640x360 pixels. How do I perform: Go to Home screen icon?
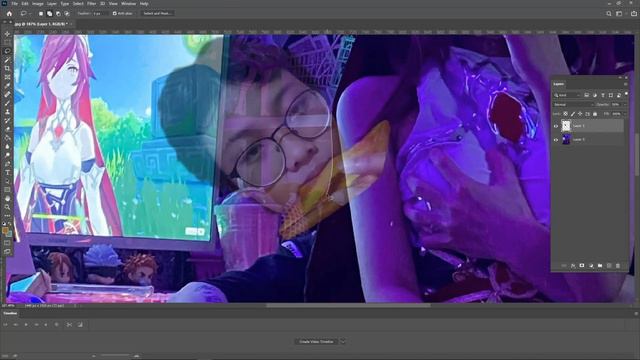pyautogui.click(x=9, y=13)
